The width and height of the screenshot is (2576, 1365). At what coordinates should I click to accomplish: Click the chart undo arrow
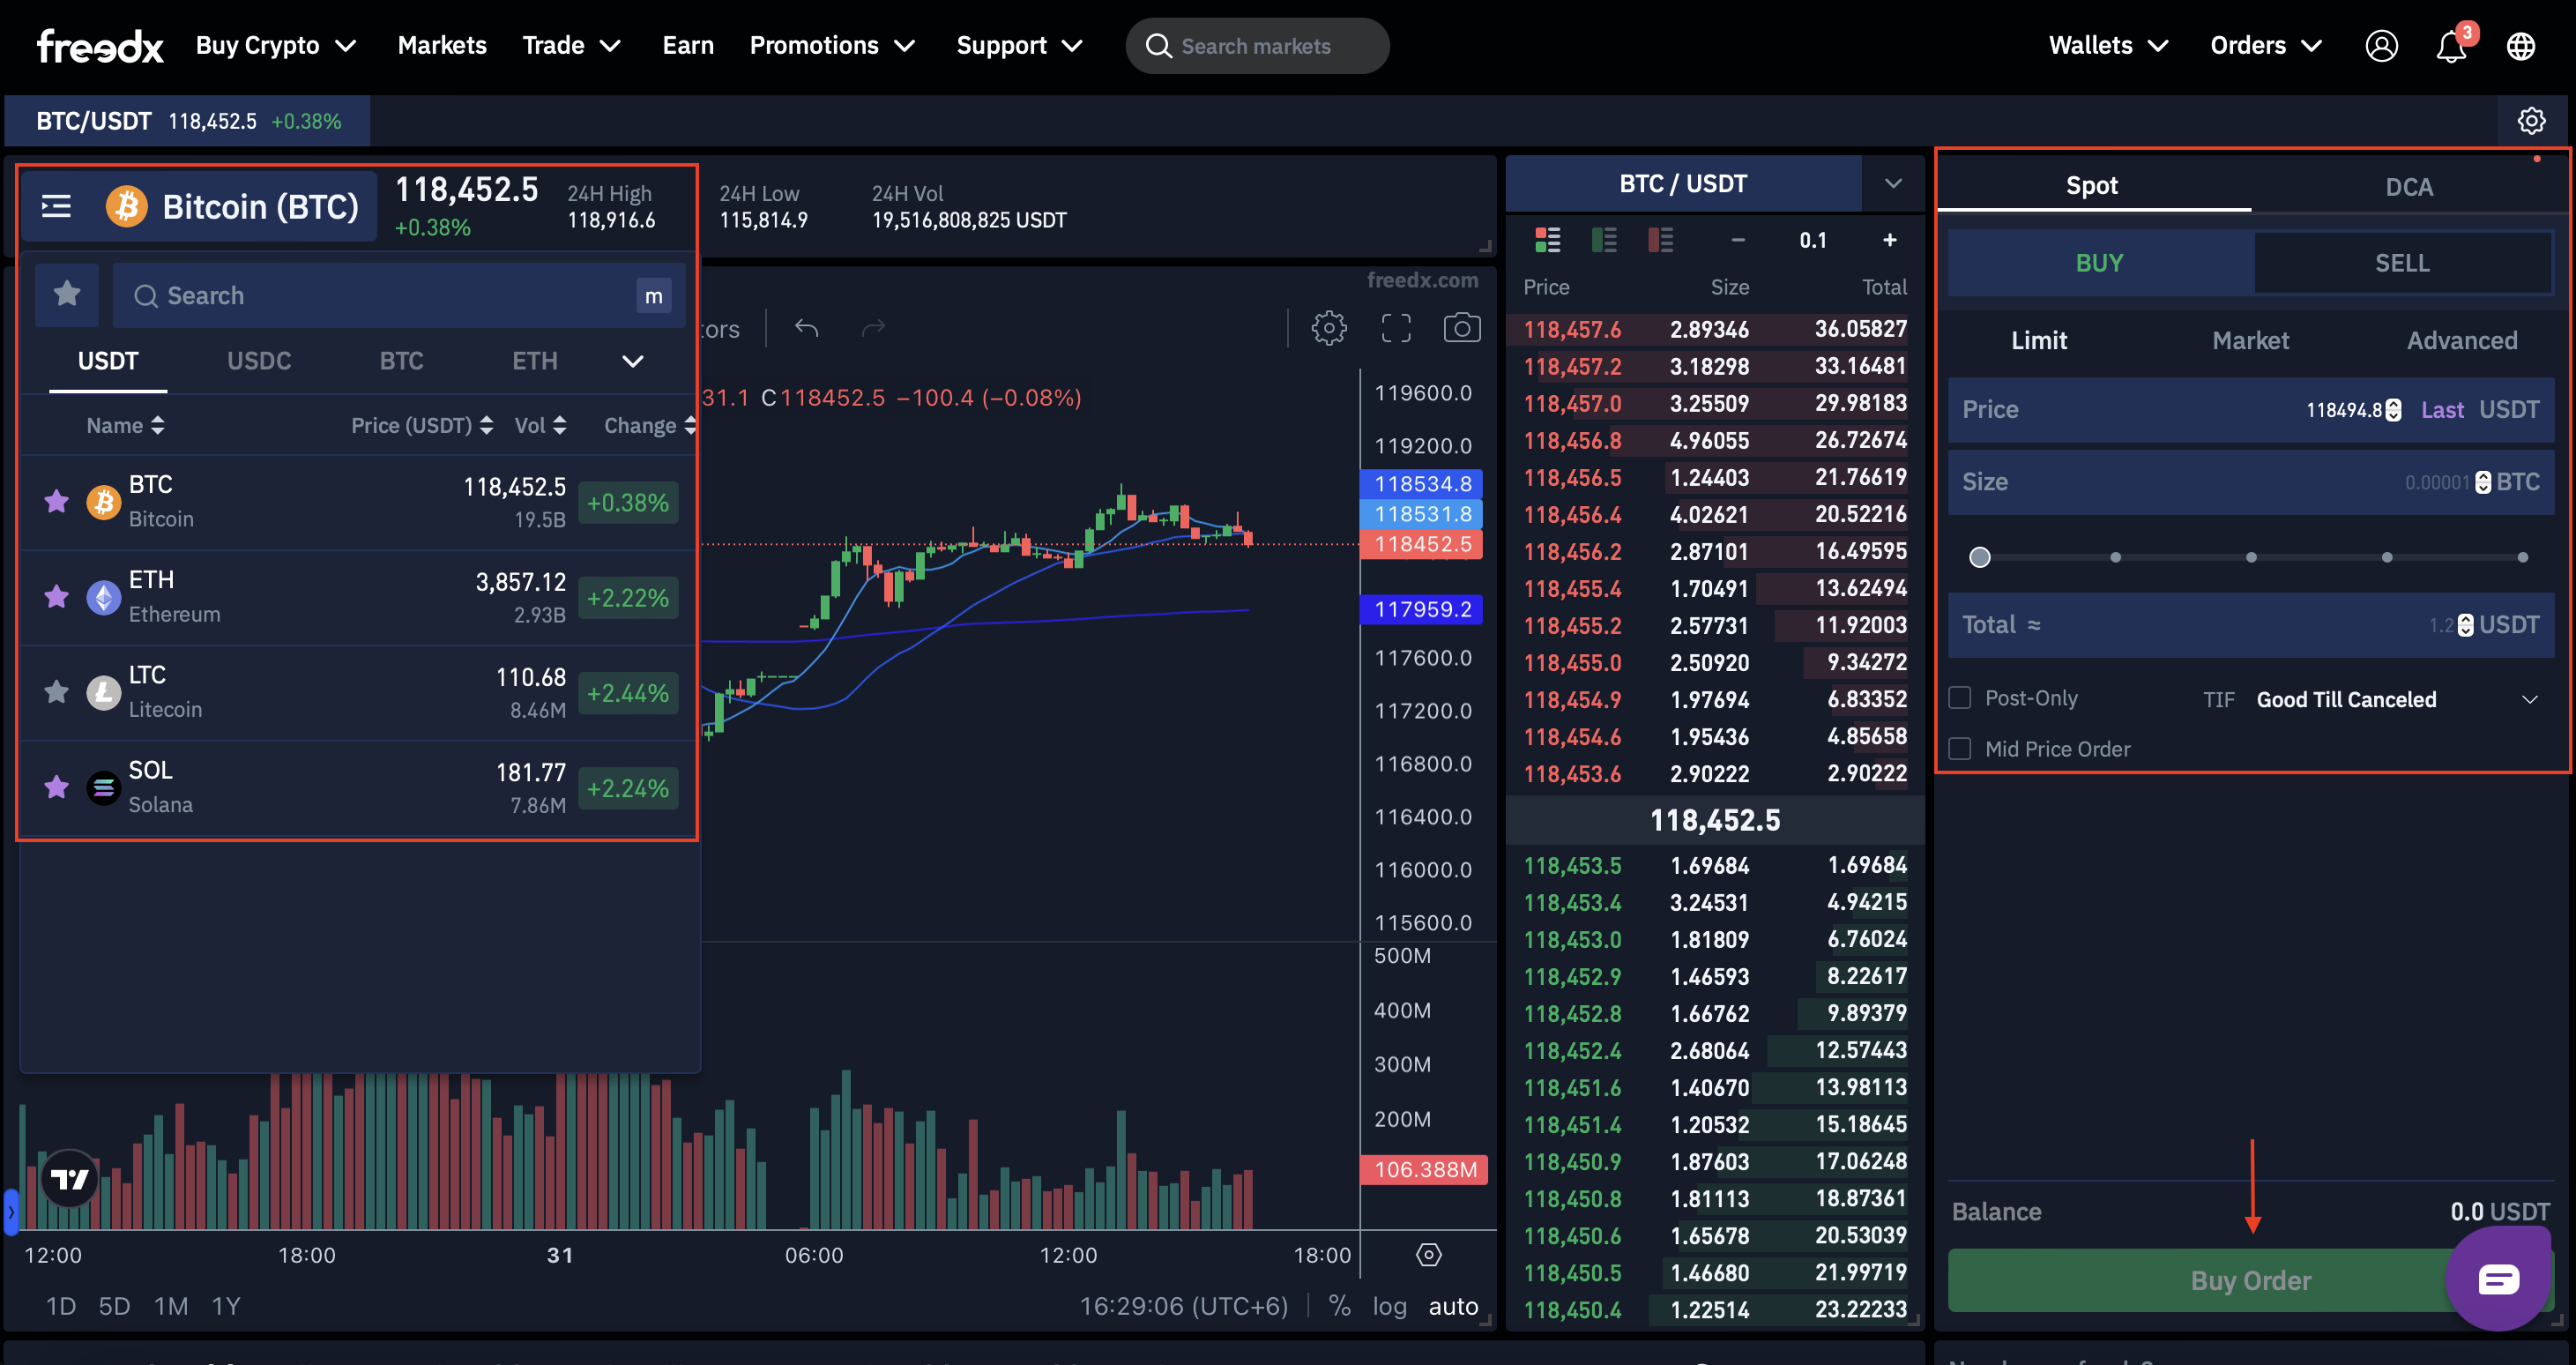click(806, 328)
